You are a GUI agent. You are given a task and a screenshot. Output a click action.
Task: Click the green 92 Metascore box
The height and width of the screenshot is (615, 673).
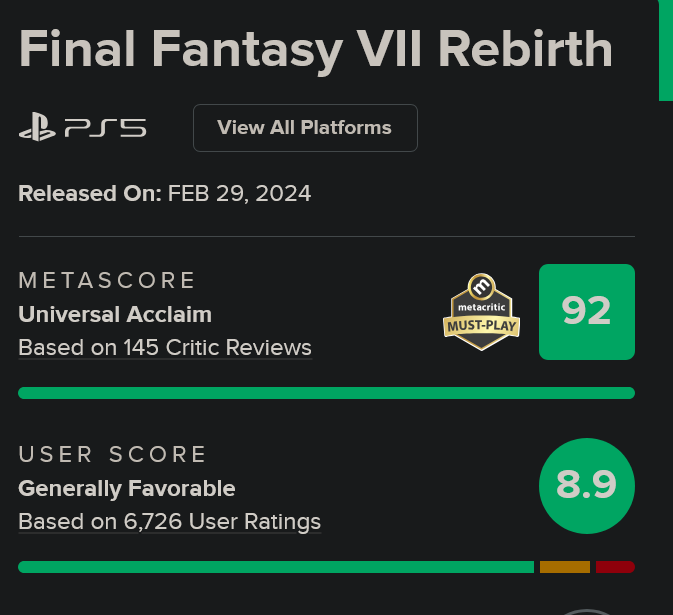point(587,312)
